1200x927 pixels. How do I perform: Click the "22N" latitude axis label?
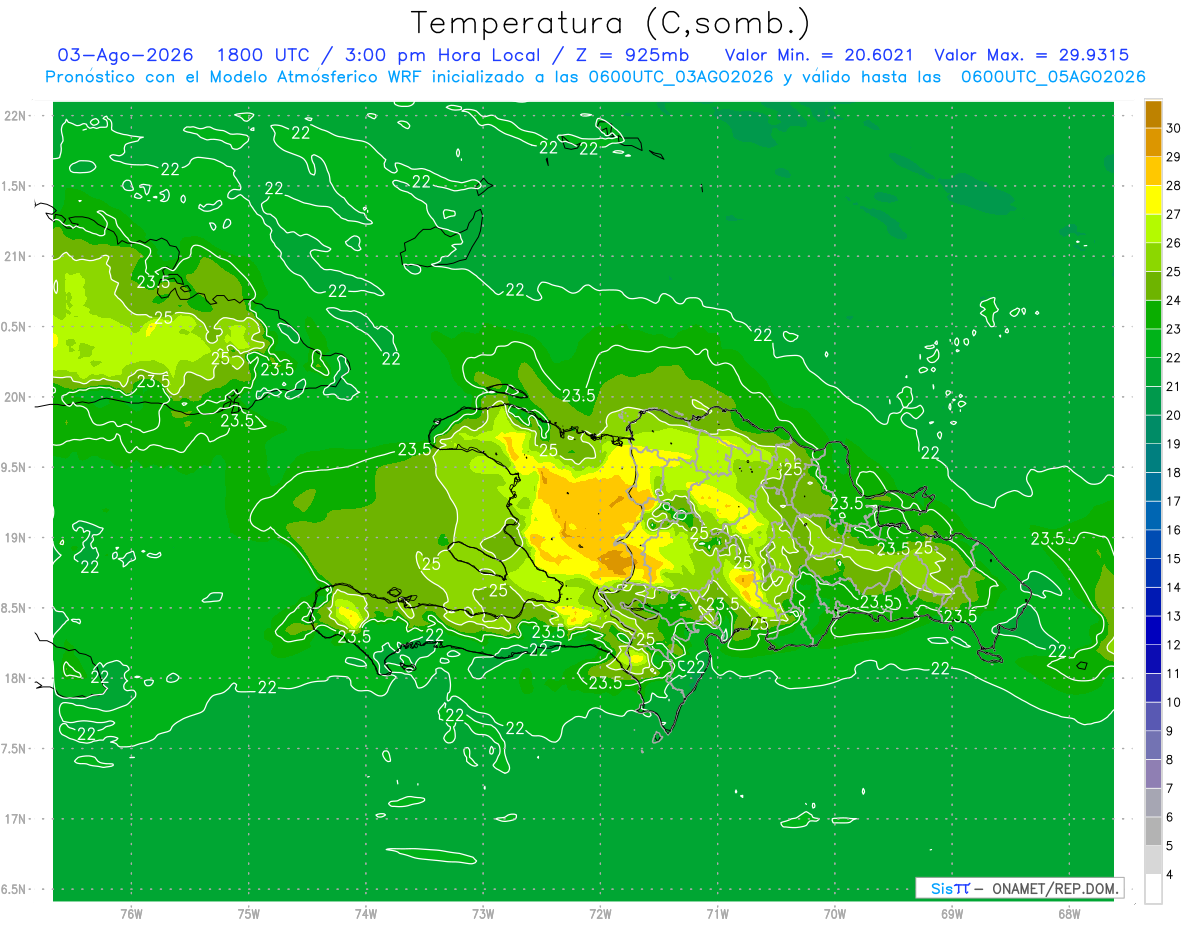[17, 116]
